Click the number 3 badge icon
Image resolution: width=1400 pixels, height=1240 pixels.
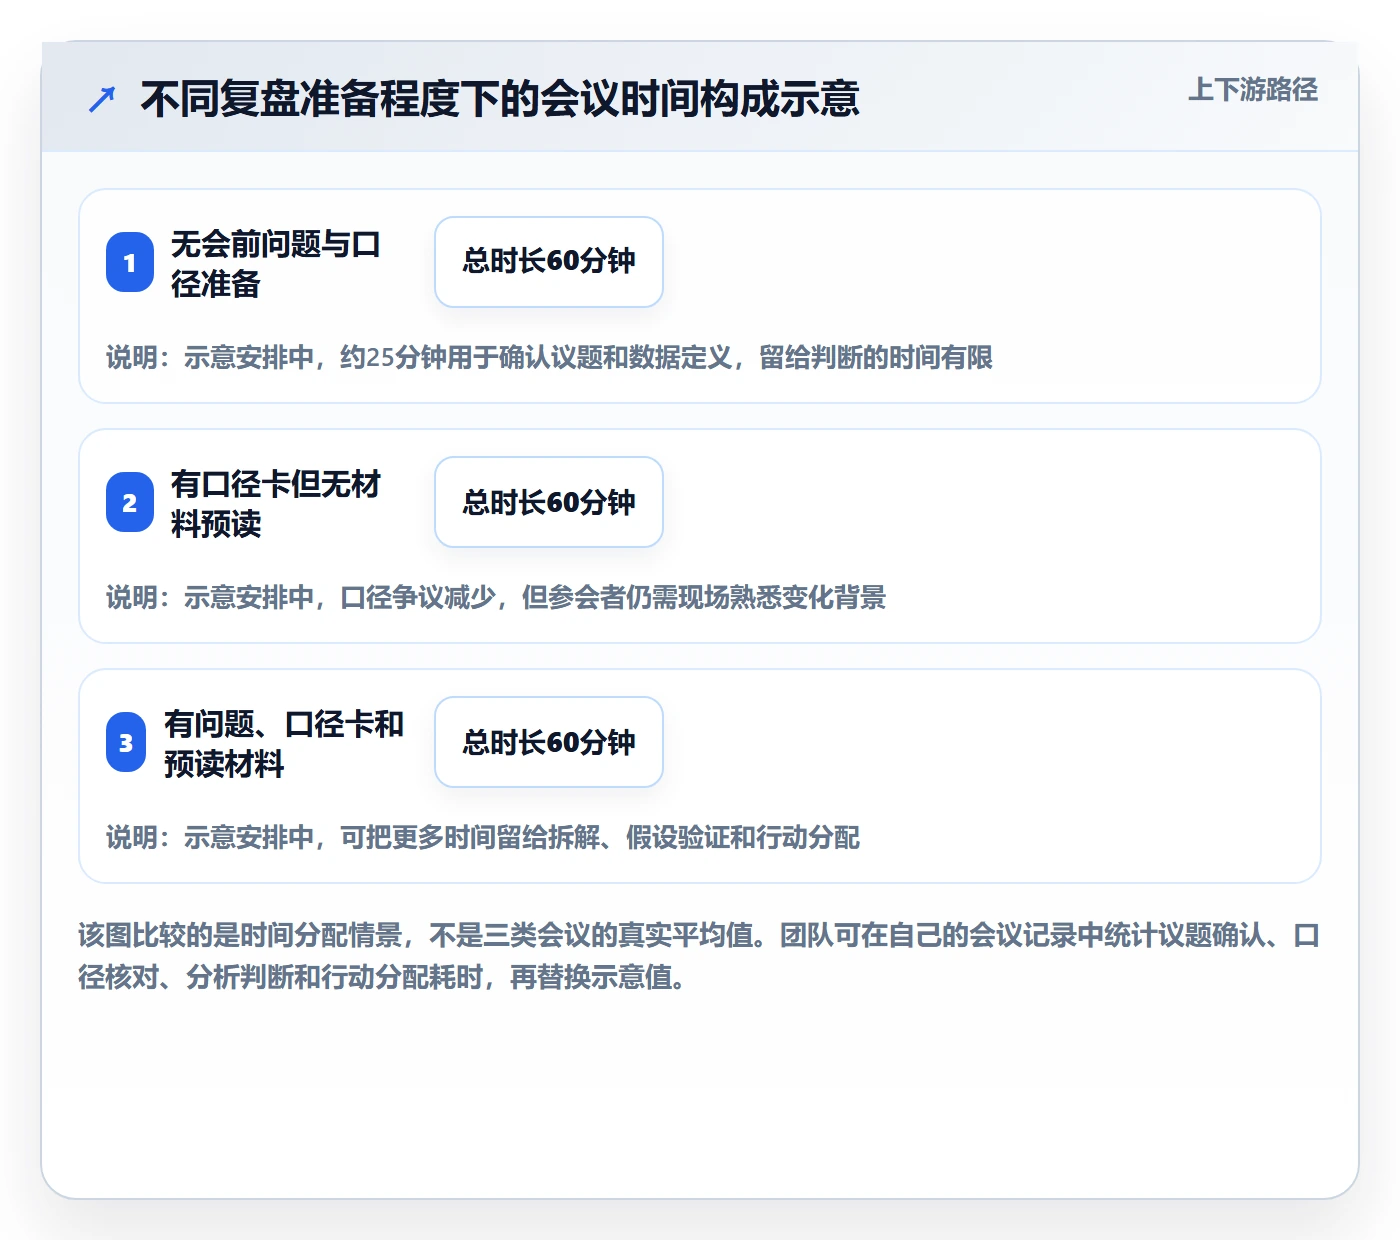pos(126,742)
